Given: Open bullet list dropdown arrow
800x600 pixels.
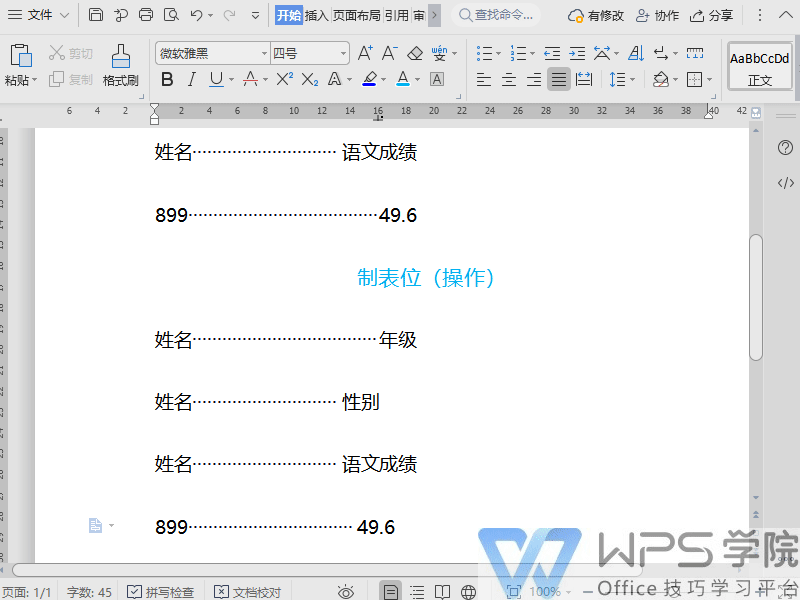Looking at the screenshot, I should click(x=498, y=53).
